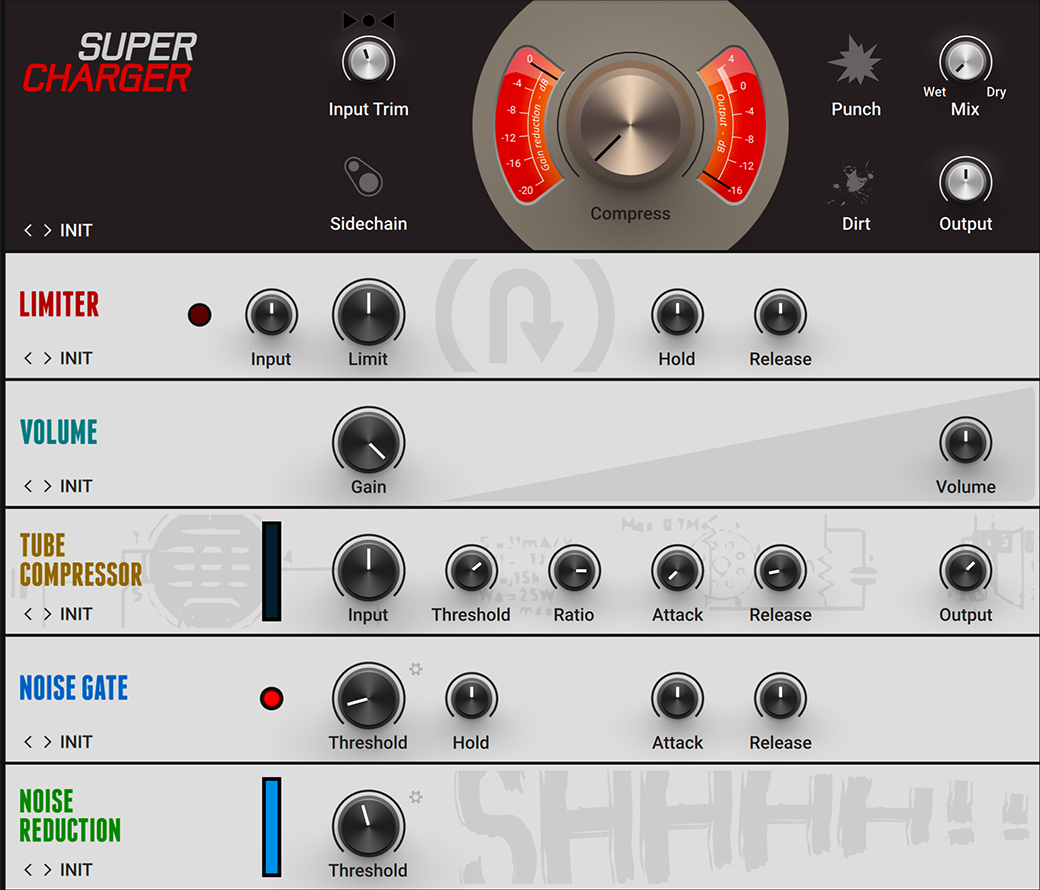Screen dimensions: 1040x890
Task: Click the Noise Reduction Threshold knob
Action: [x=368, y=826]
